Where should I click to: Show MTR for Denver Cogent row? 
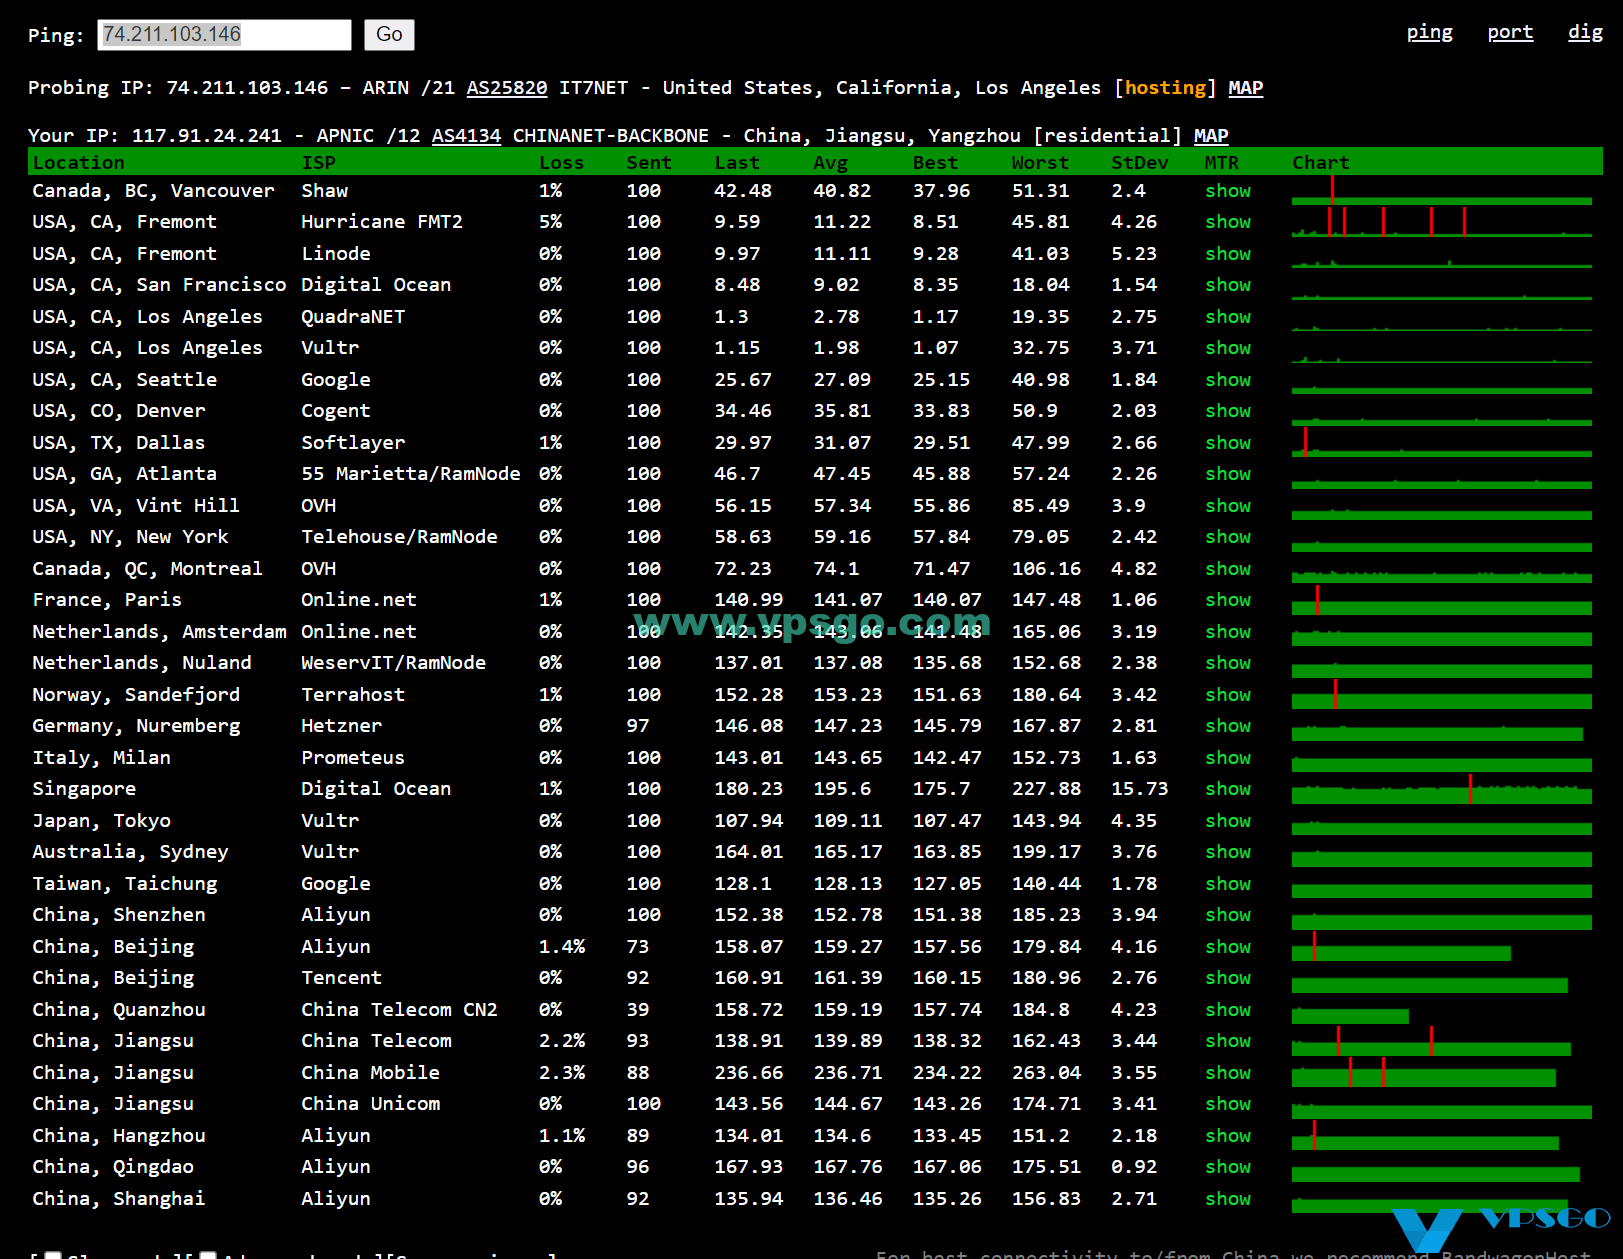tap(1228, 411)
